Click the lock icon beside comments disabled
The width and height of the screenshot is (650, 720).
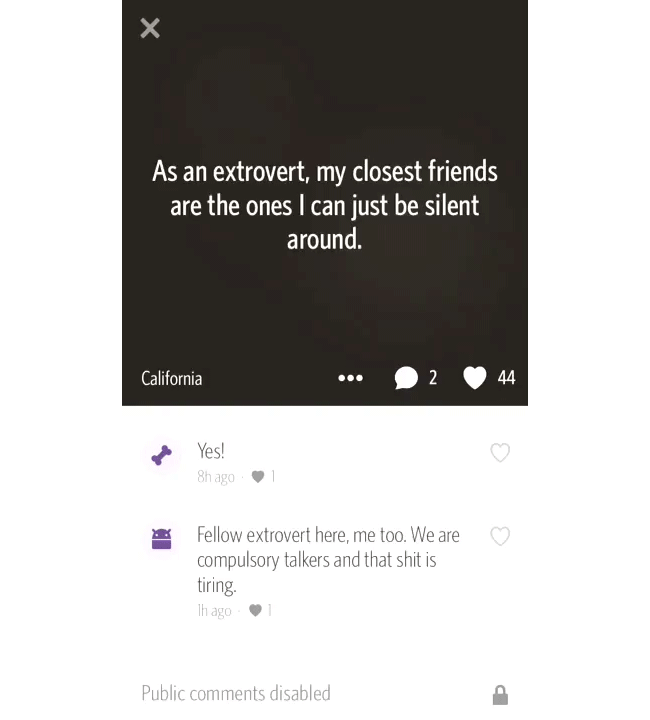(x=500, y=695)
